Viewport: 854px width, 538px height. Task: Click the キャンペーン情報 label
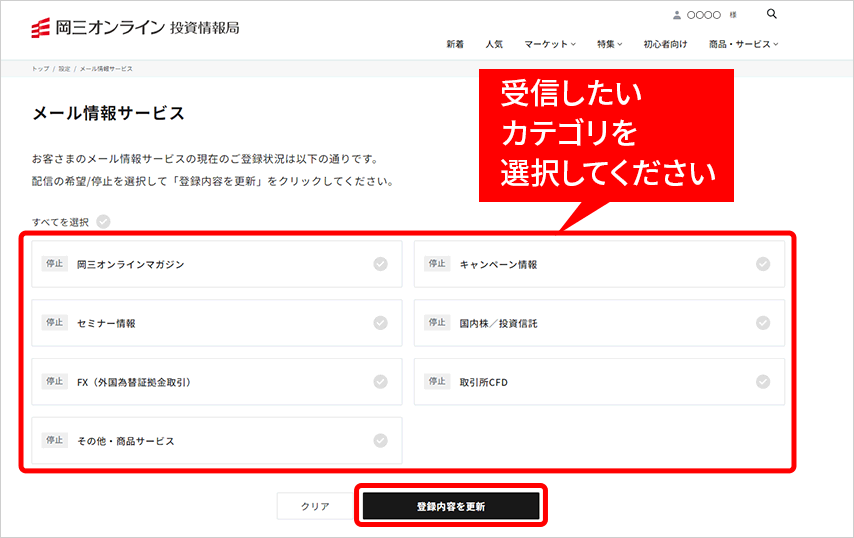point(498,265)
